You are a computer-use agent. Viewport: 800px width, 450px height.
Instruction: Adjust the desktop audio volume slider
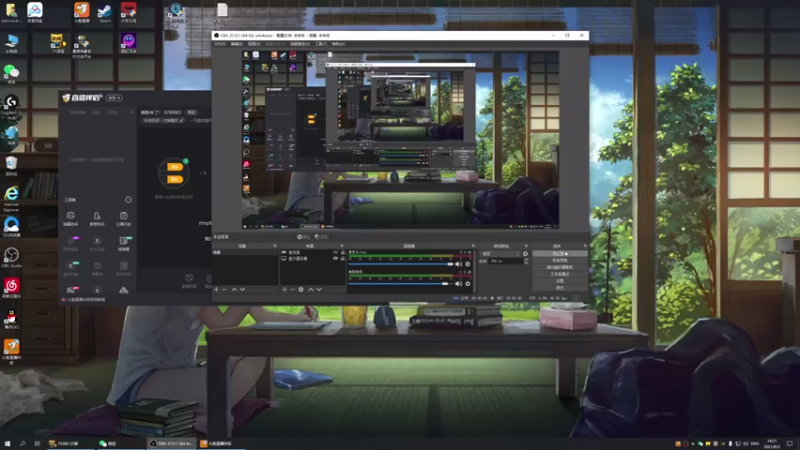click(401, 284)
